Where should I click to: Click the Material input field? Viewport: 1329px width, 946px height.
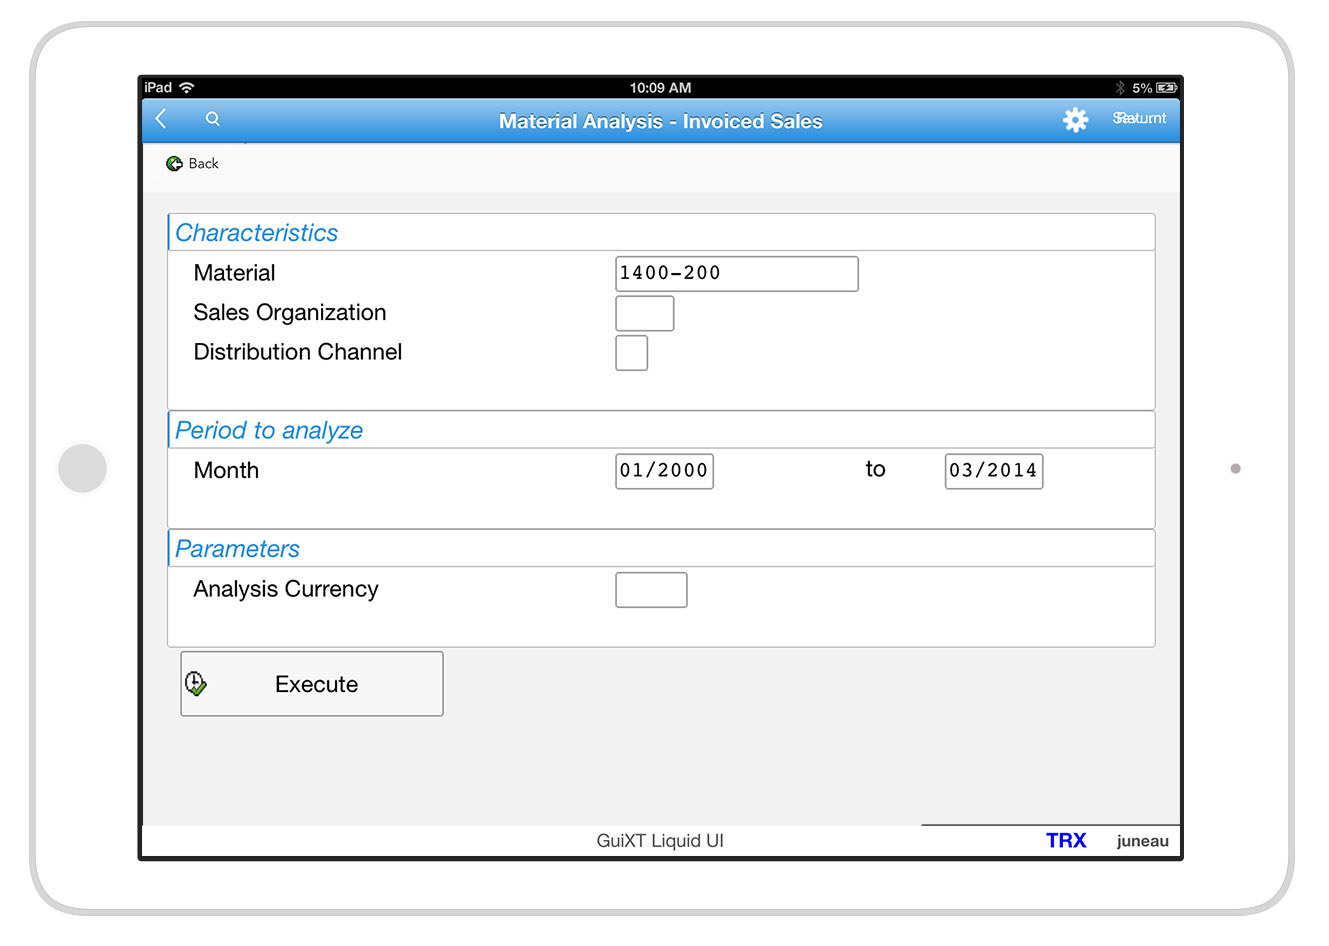[736, 274]
